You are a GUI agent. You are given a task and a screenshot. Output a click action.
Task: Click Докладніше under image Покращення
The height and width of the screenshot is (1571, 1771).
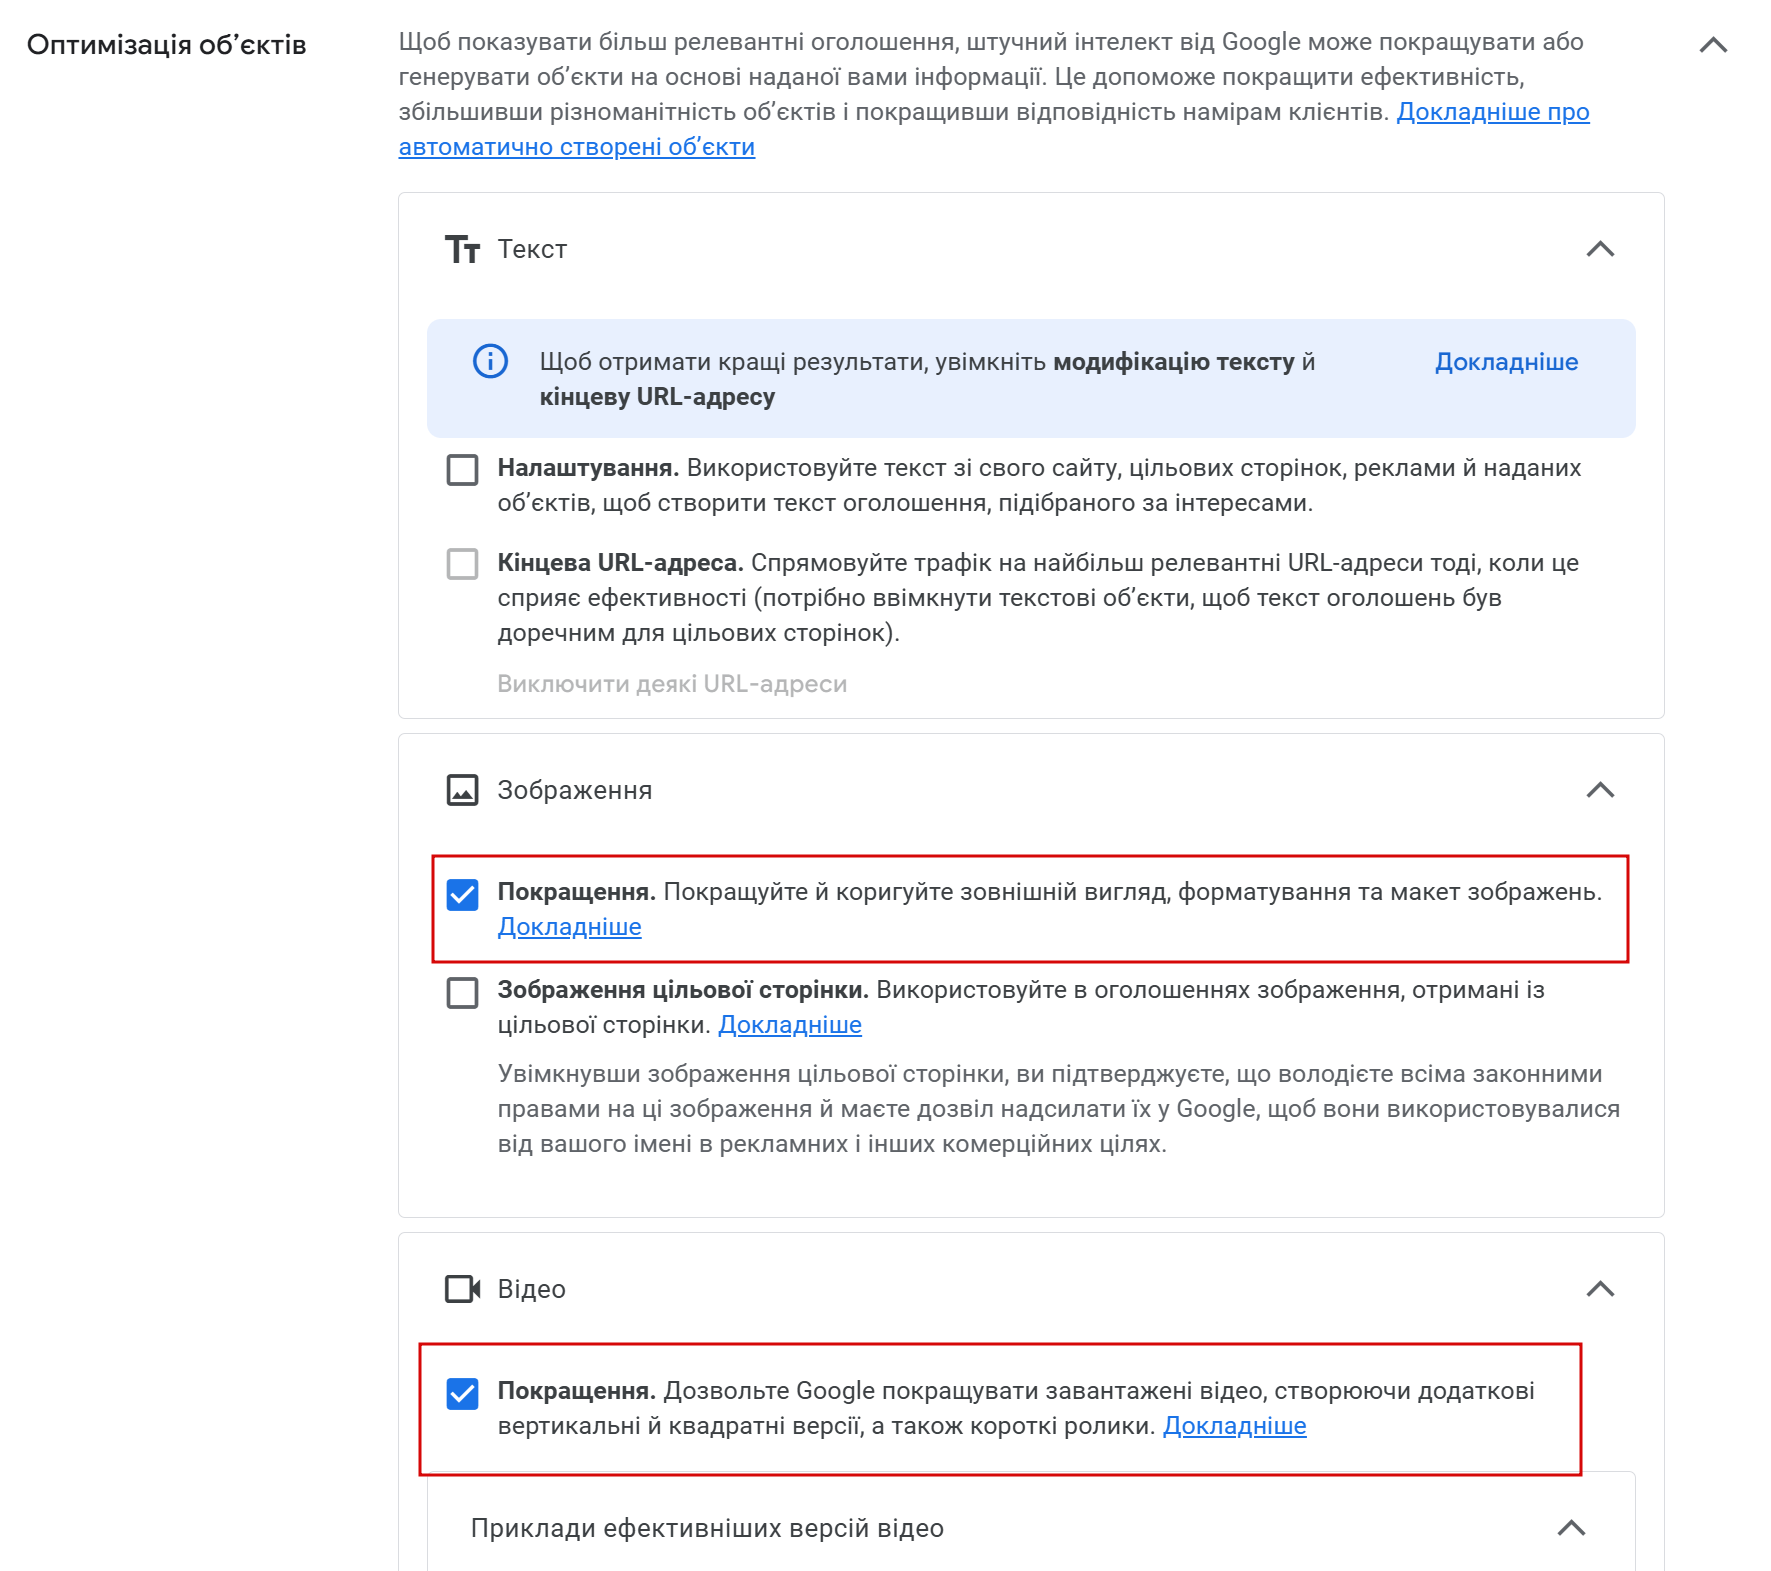coord(570,927)
